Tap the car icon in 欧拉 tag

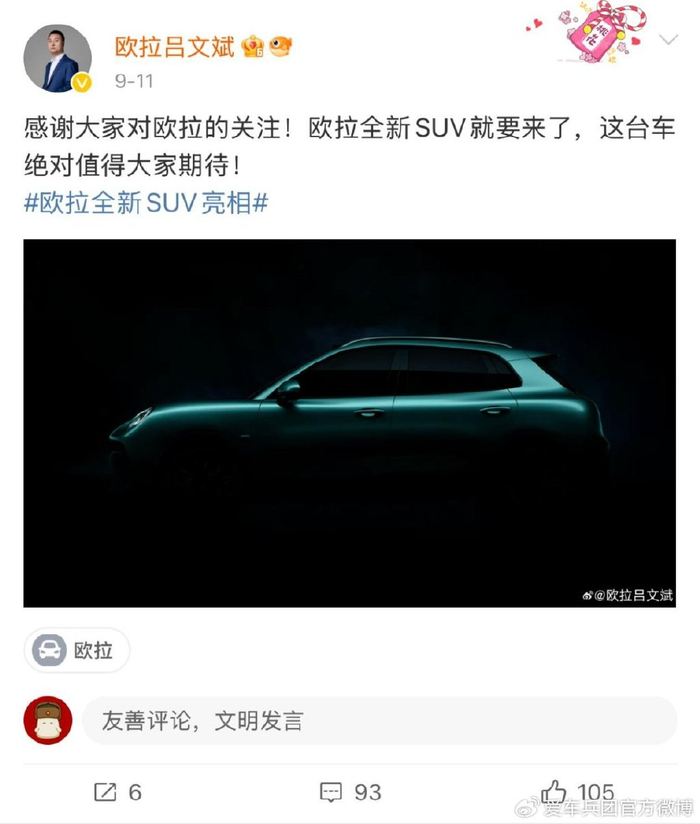[49, 650]
